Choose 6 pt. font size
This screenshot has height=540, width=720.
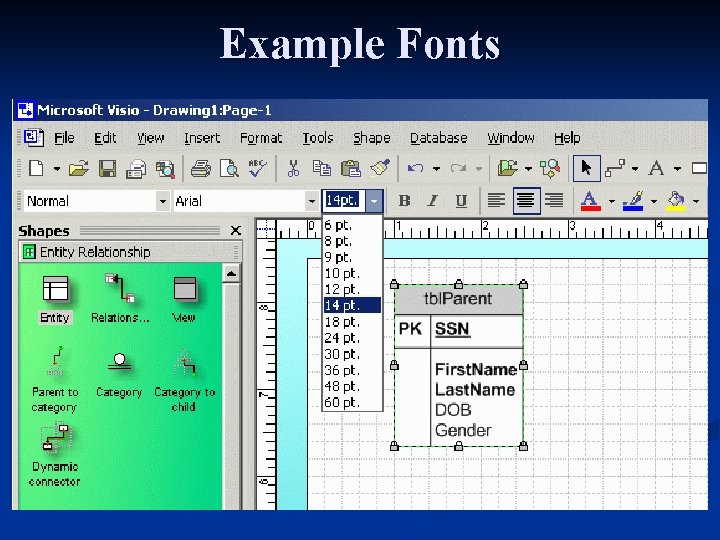coord(352,225)
